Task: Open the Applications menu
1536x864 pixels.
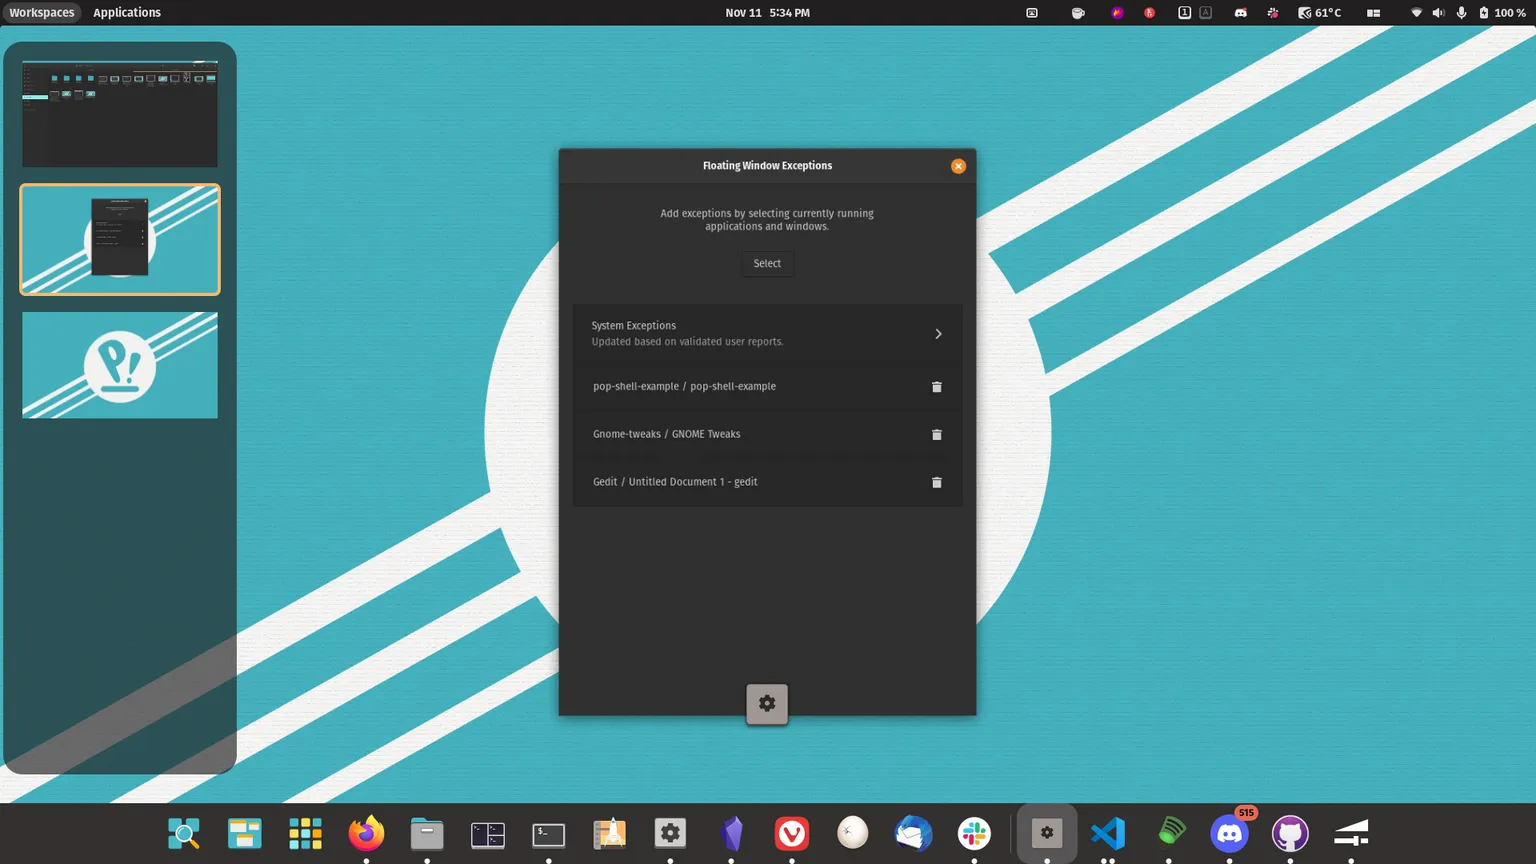Action: [127, 13]
